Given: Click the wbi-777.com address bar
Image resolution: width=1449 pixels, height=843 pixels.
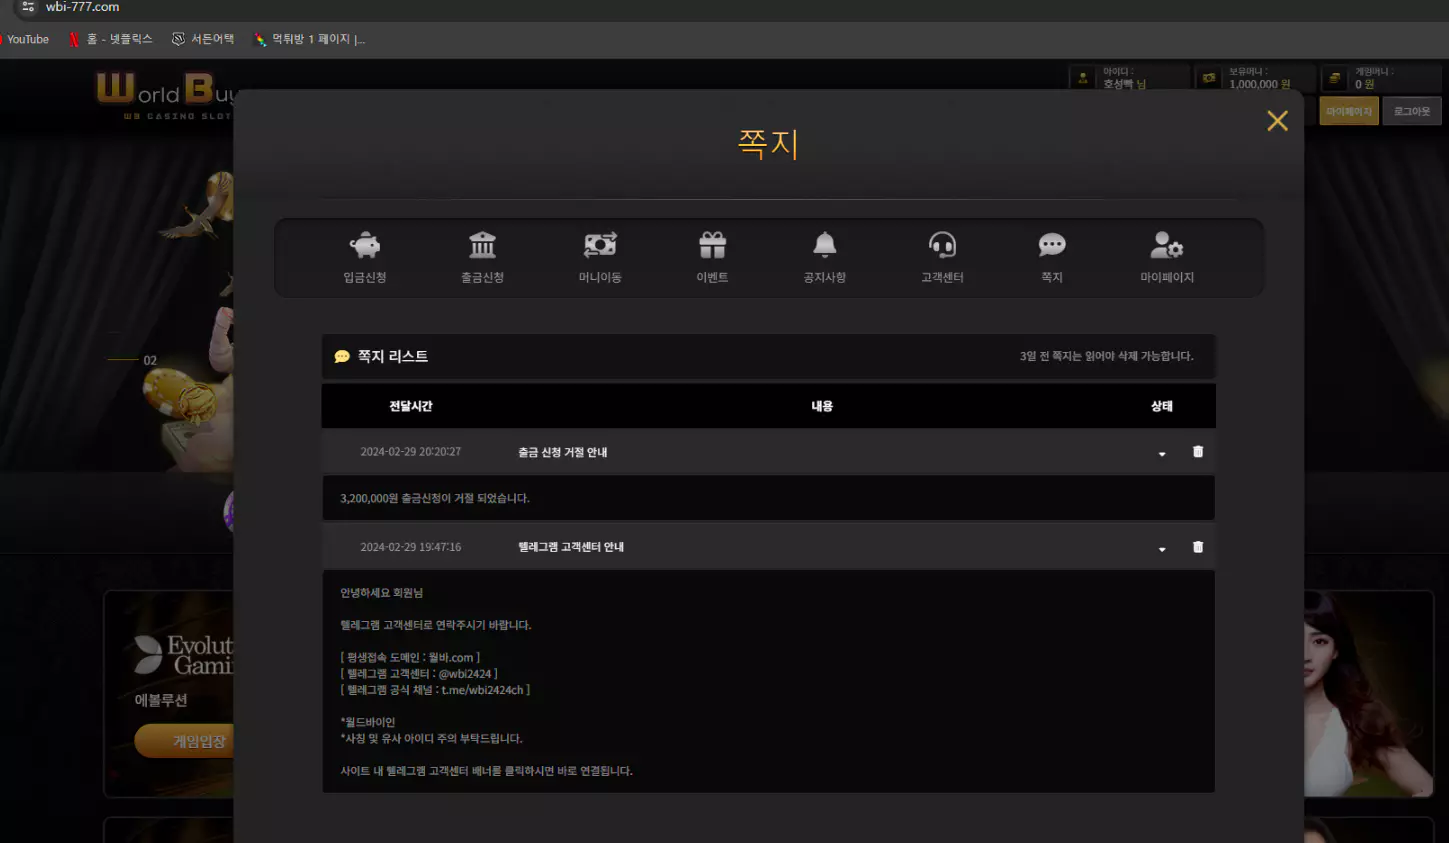Looking at the screenshot, I should pyautogui.click(x=82, y=7).
